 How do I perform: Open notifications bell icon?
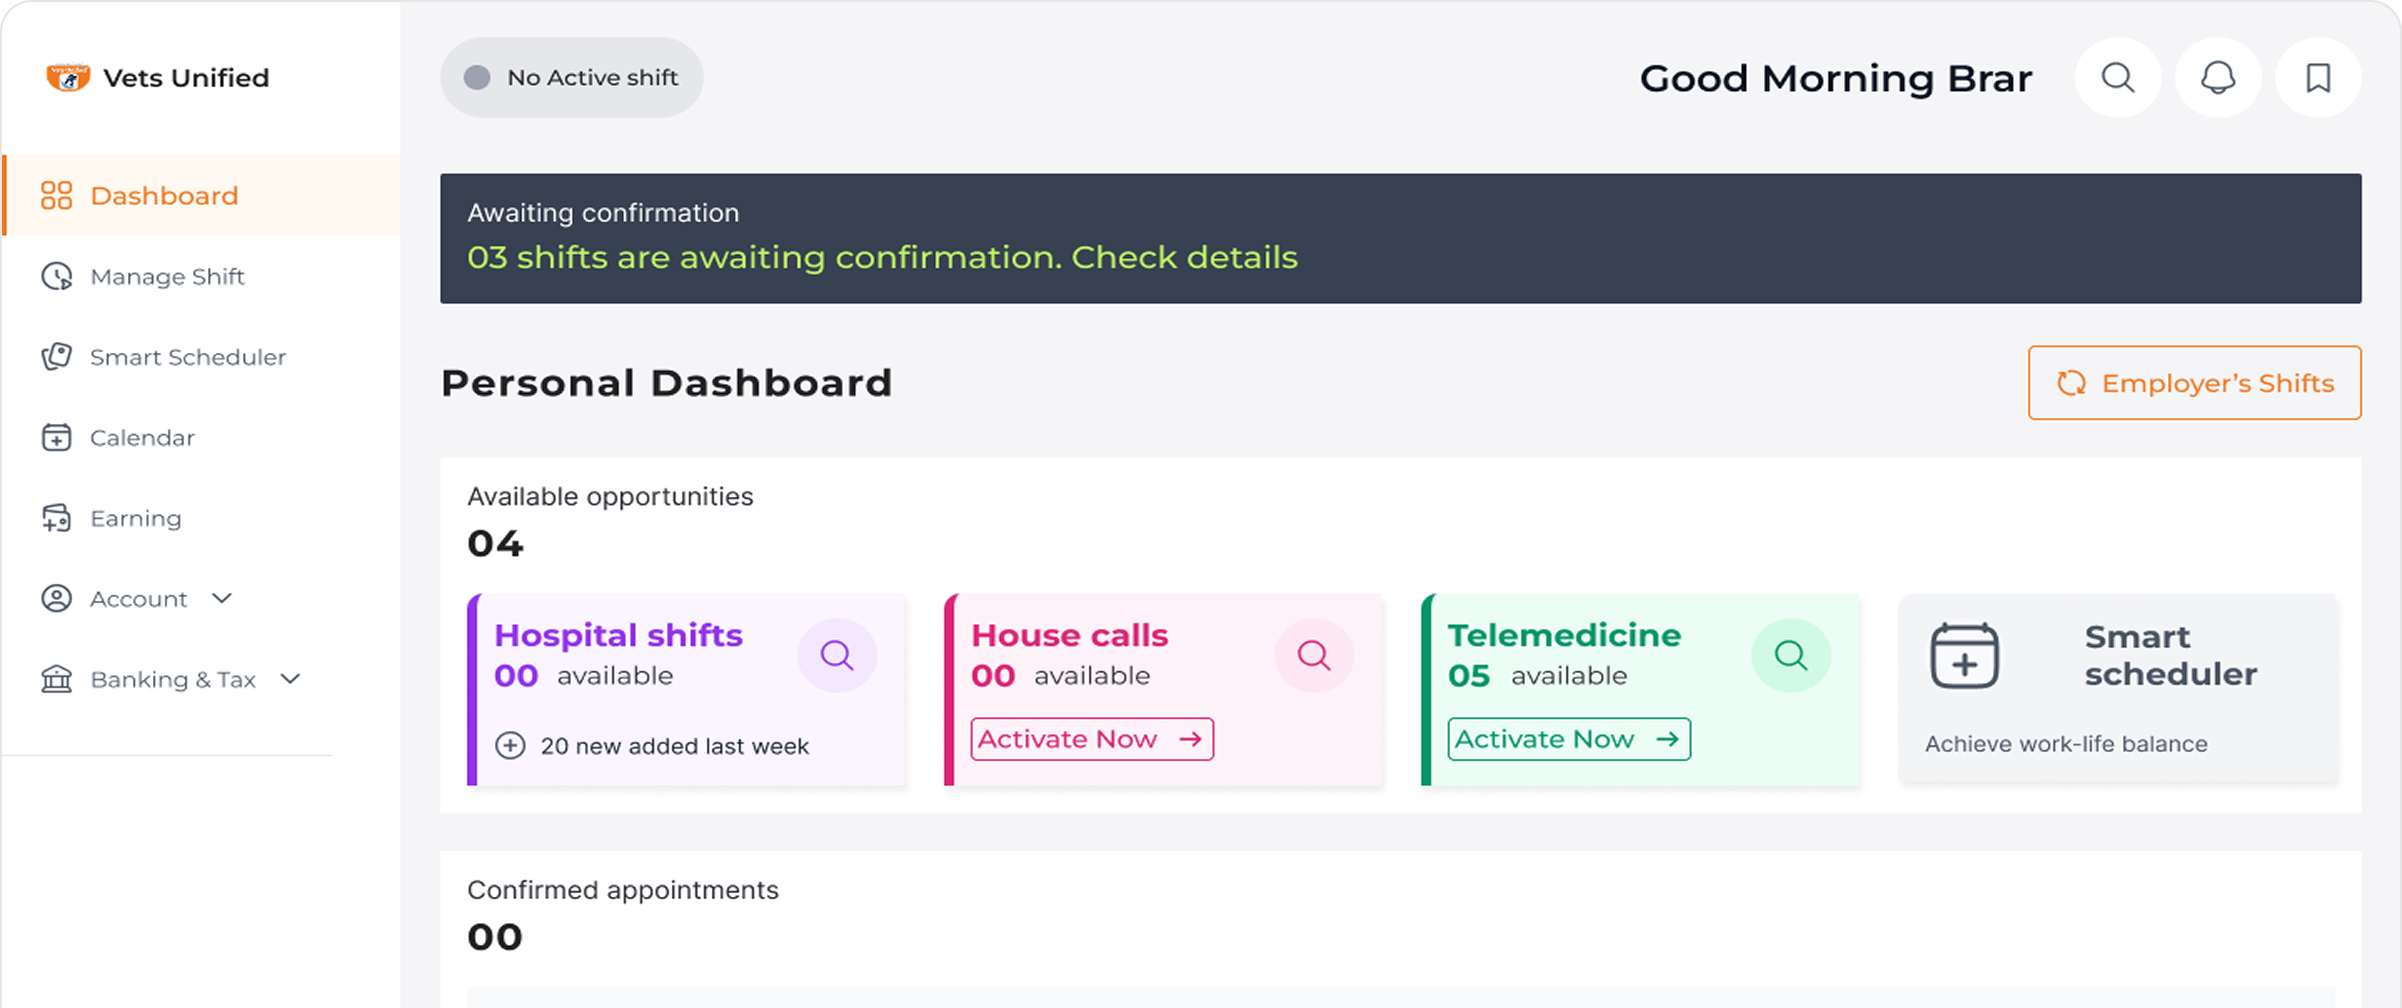tap(2217, 78)
